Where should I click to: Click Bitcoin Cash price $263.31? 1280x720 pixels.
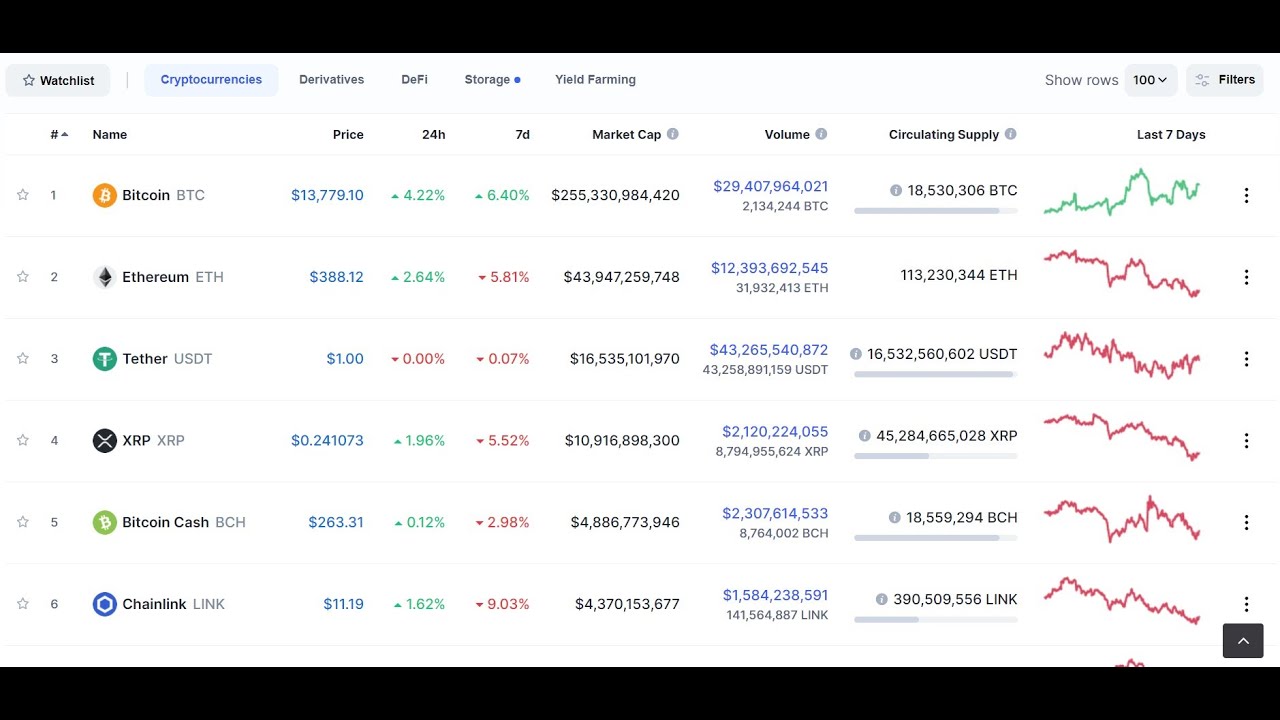(336, 522)
